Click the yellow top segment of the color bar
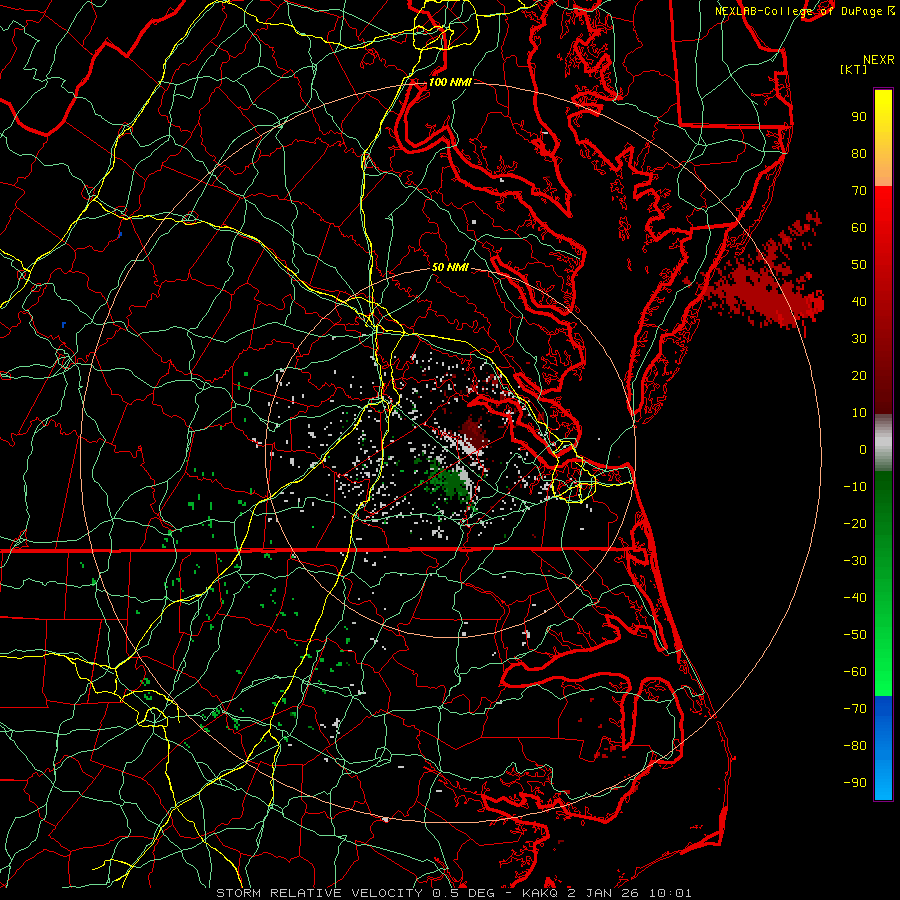Image resolution: width=900 pixels, height=900 pixels. click(883, 138)
